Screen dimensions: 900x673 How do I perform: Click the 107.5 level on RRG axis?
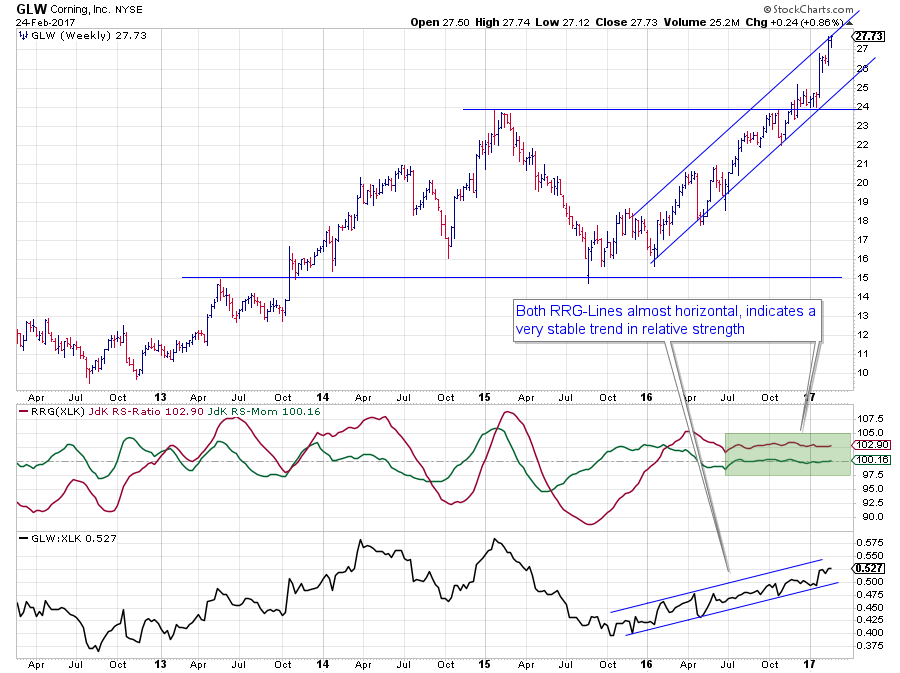coord(870,419)
